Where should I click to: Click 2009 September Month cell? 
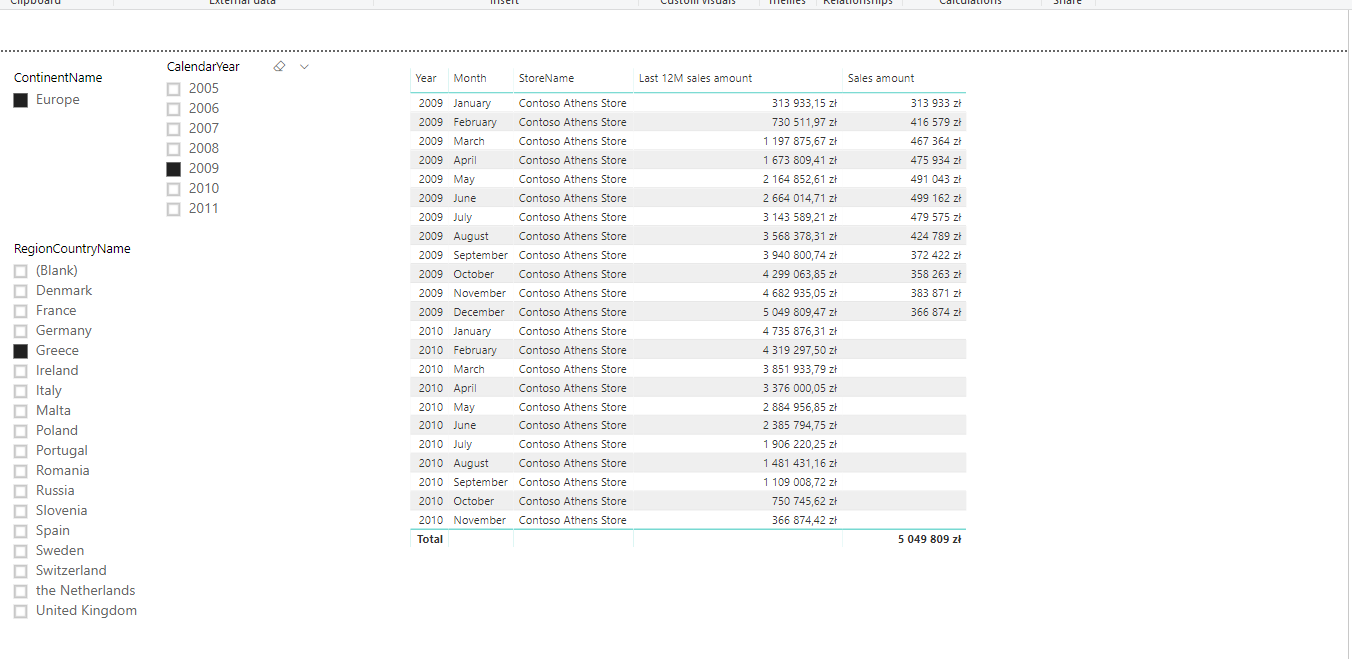click(480, 255)
